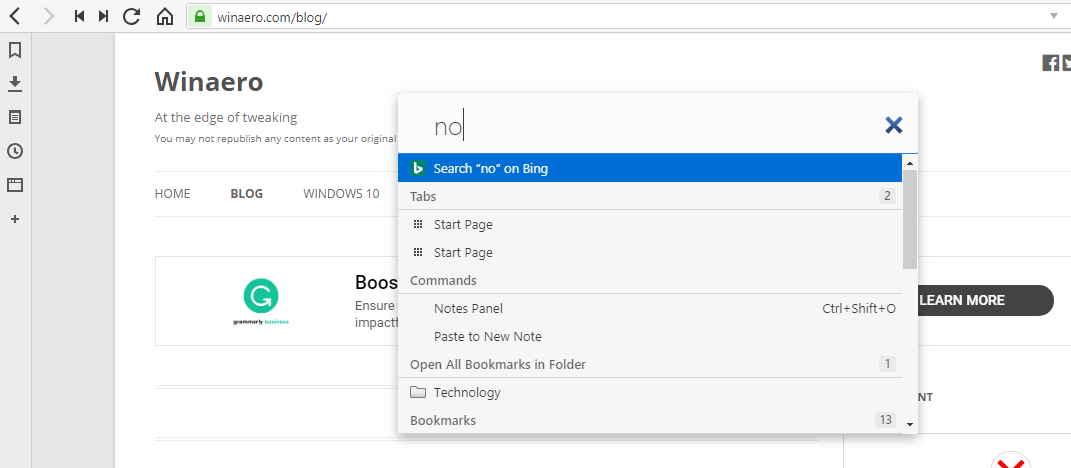The image size is (1071, 468).
Task: Open the WINDOWS 10 menu link
Action: pos(341,193)
